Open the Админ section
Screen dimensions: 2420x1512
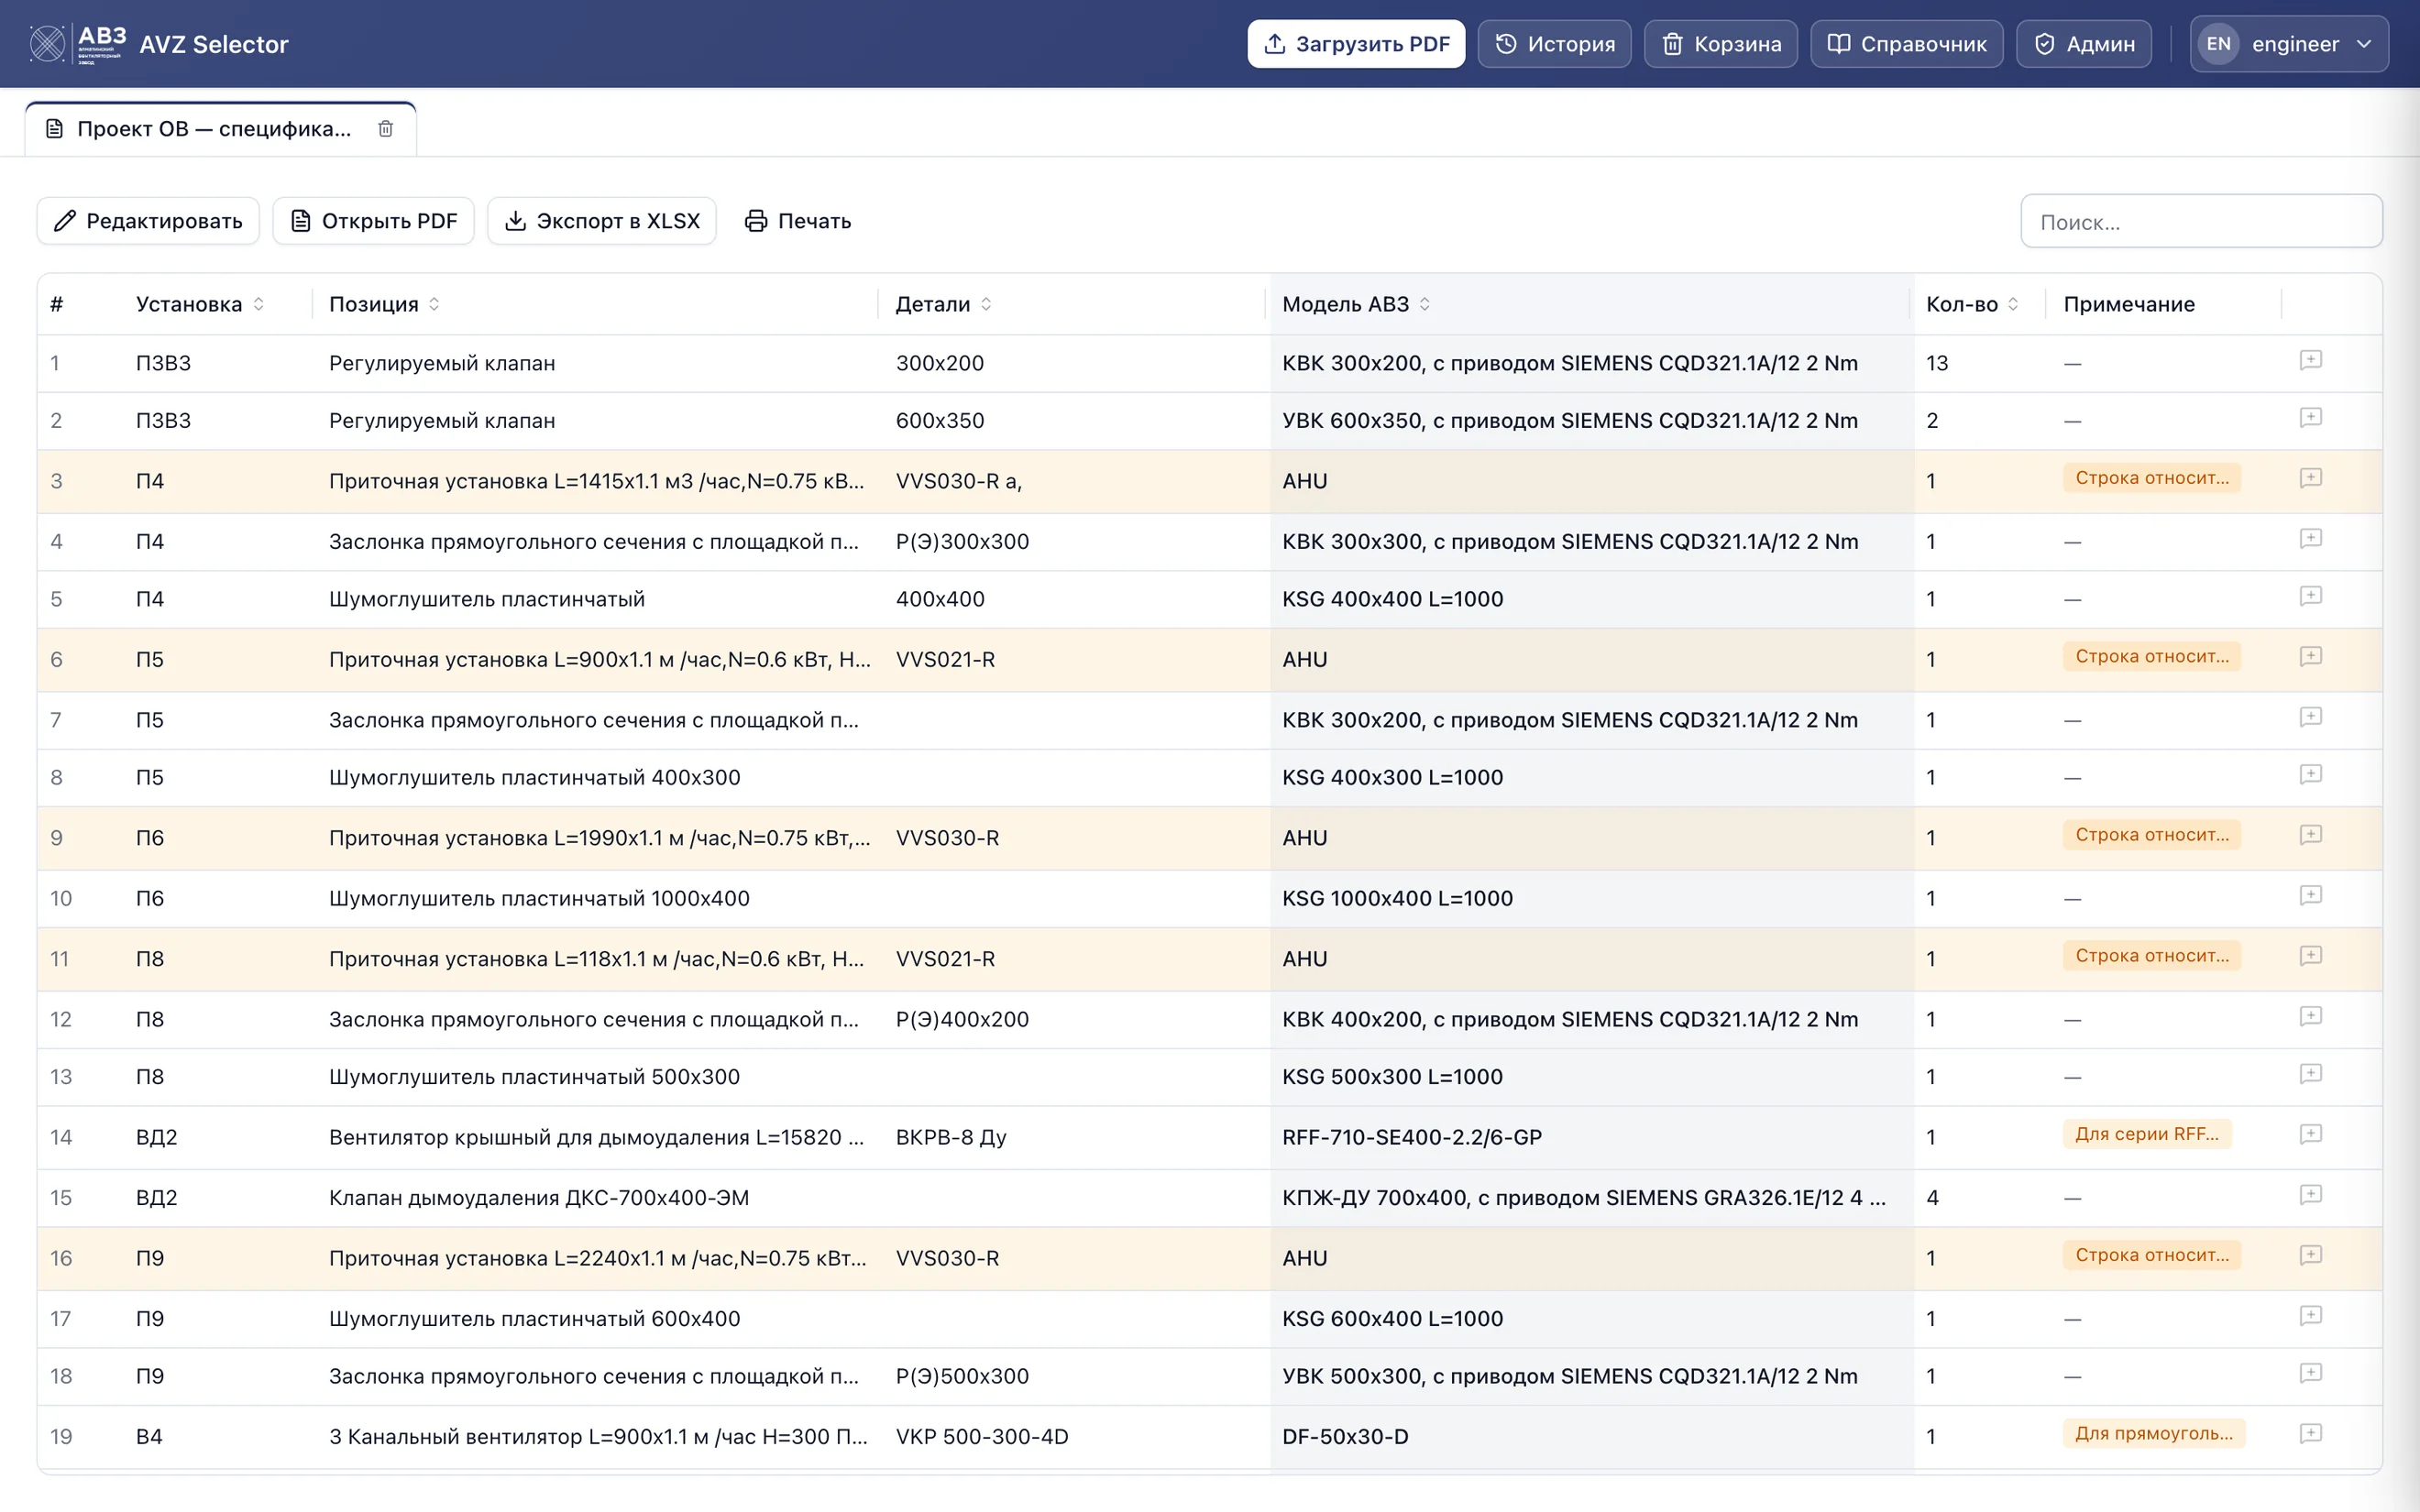(x=2084, y=44)
